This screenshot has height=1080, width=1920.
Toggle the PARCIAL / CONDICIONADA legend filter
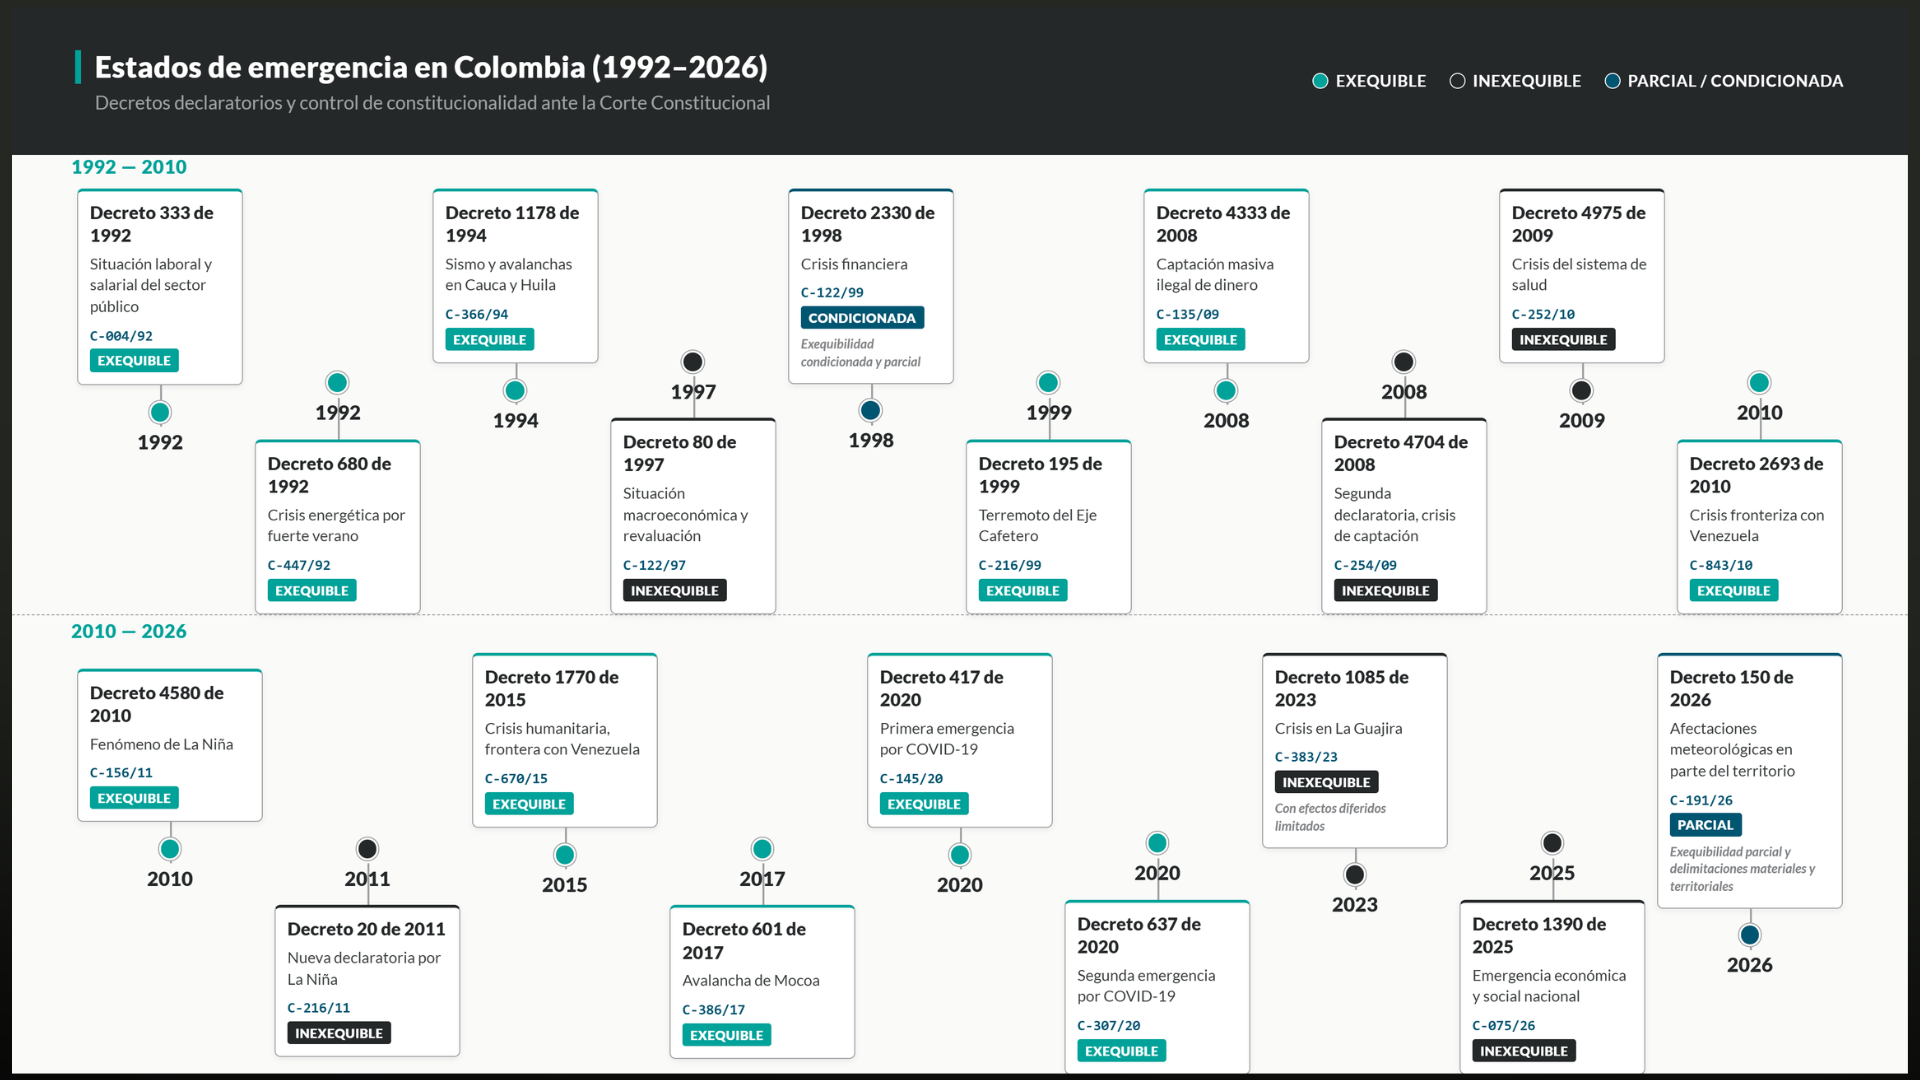click(1723, 81)
